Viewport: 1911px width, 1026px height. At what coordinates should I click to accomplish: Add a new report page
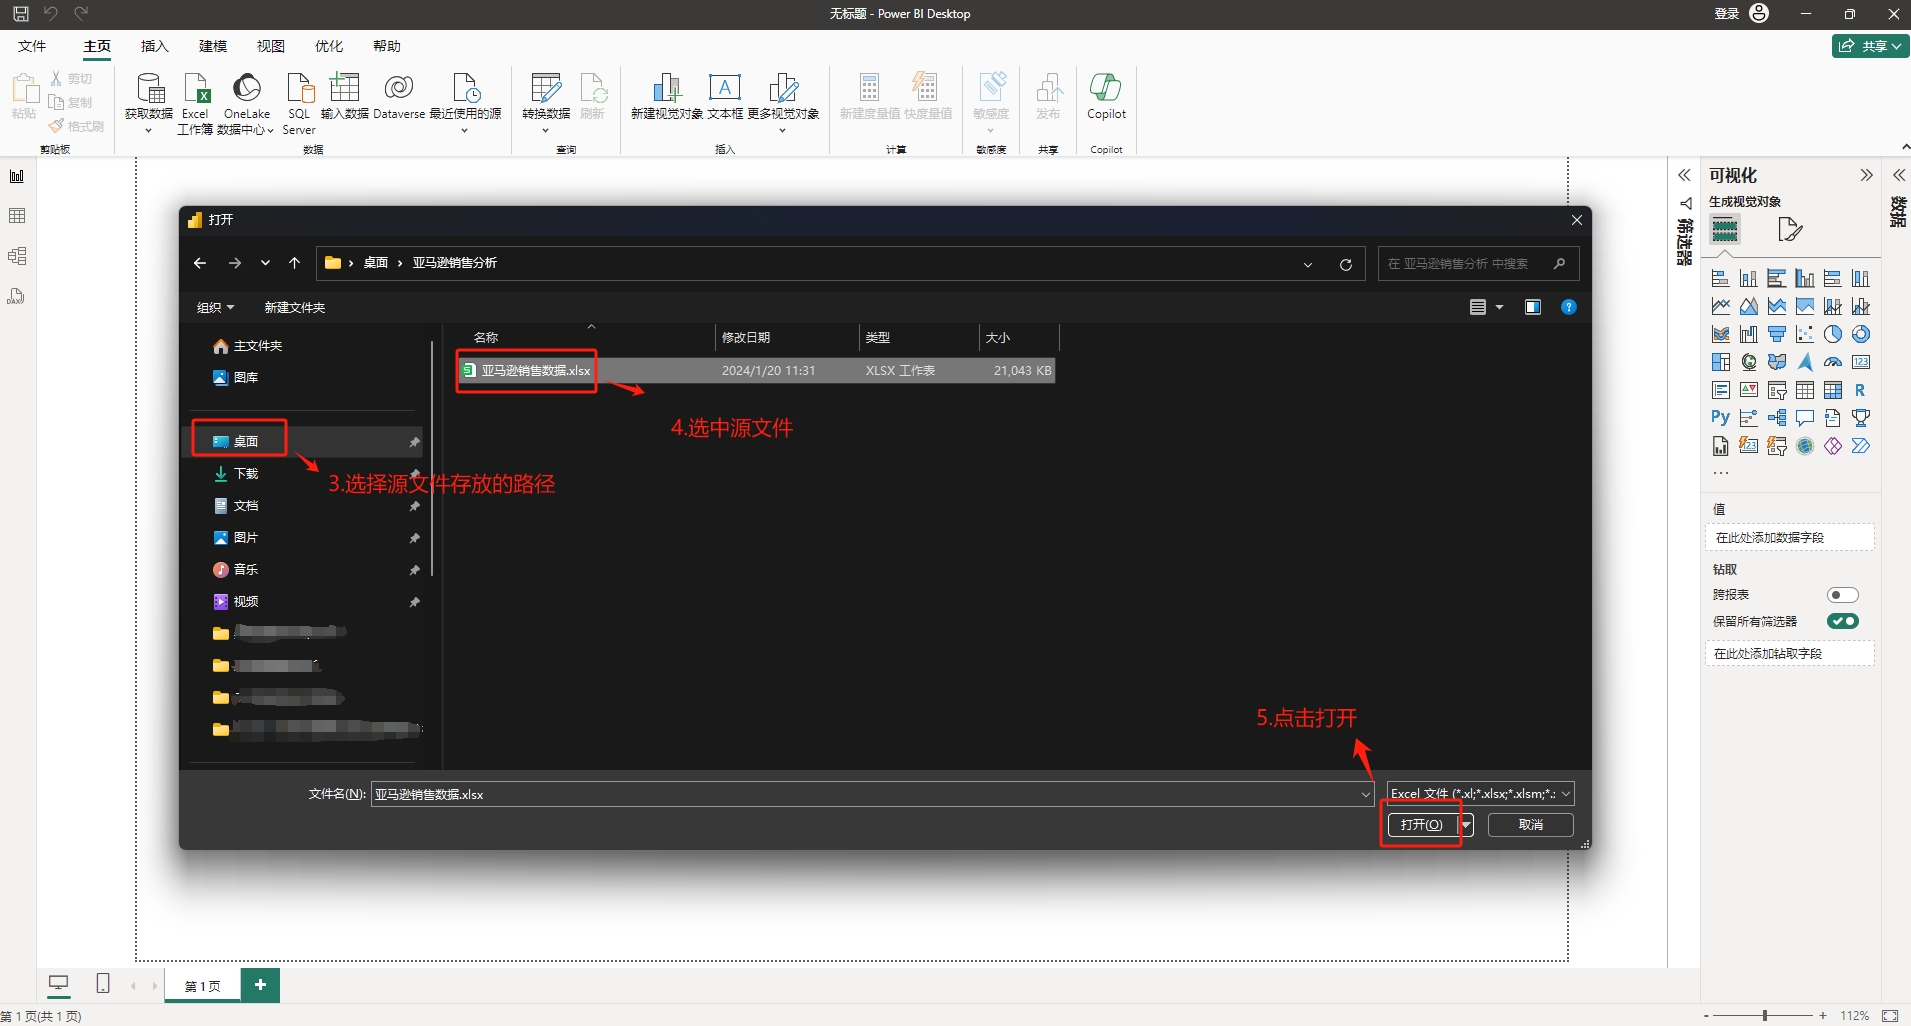[x=260, y=985]
